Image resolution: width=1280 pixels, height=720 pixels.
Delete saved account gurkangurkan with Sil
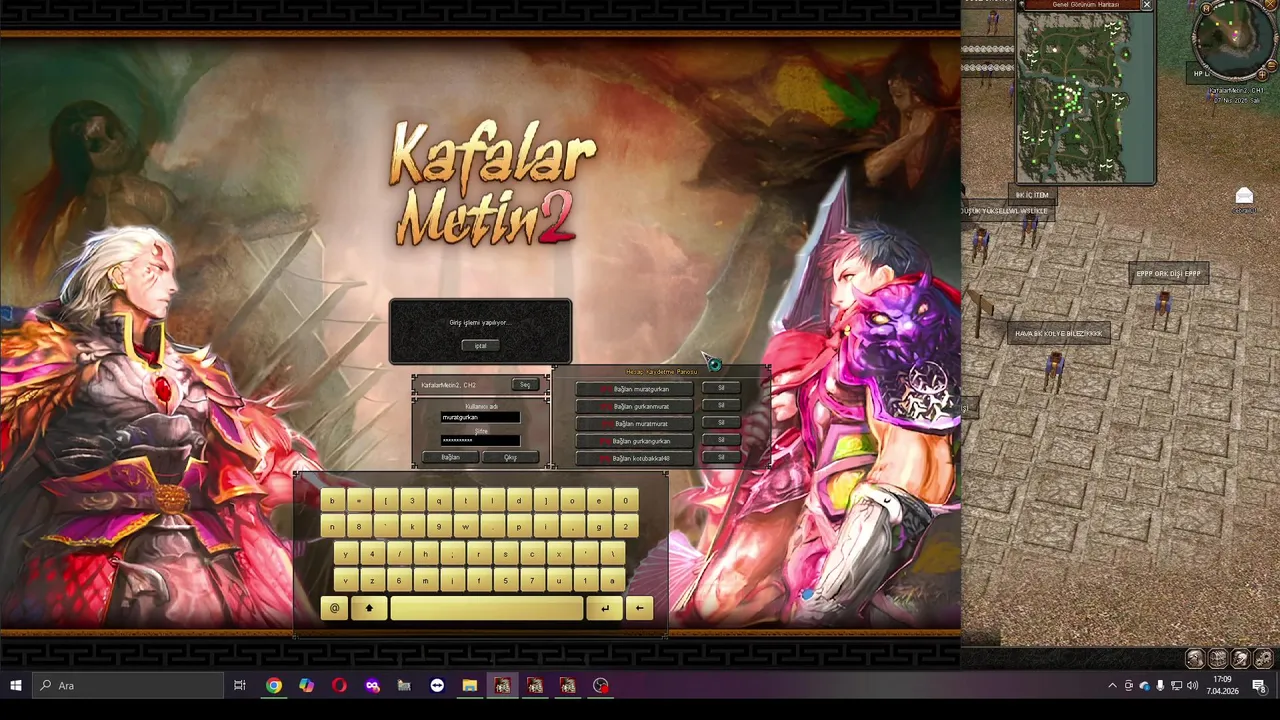[721, 439]
